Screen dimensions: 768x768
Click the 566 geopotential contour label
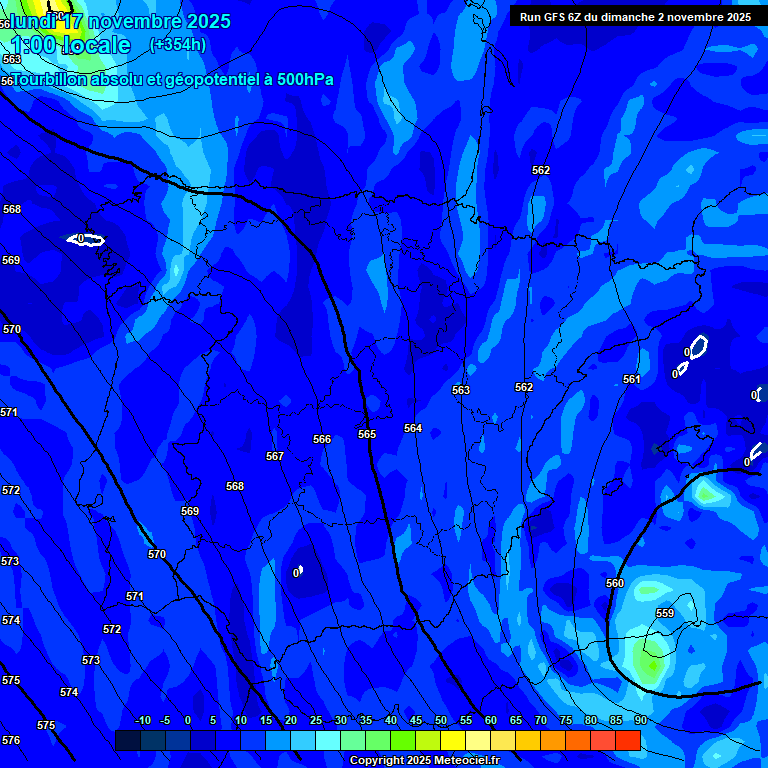coord(322,439)
